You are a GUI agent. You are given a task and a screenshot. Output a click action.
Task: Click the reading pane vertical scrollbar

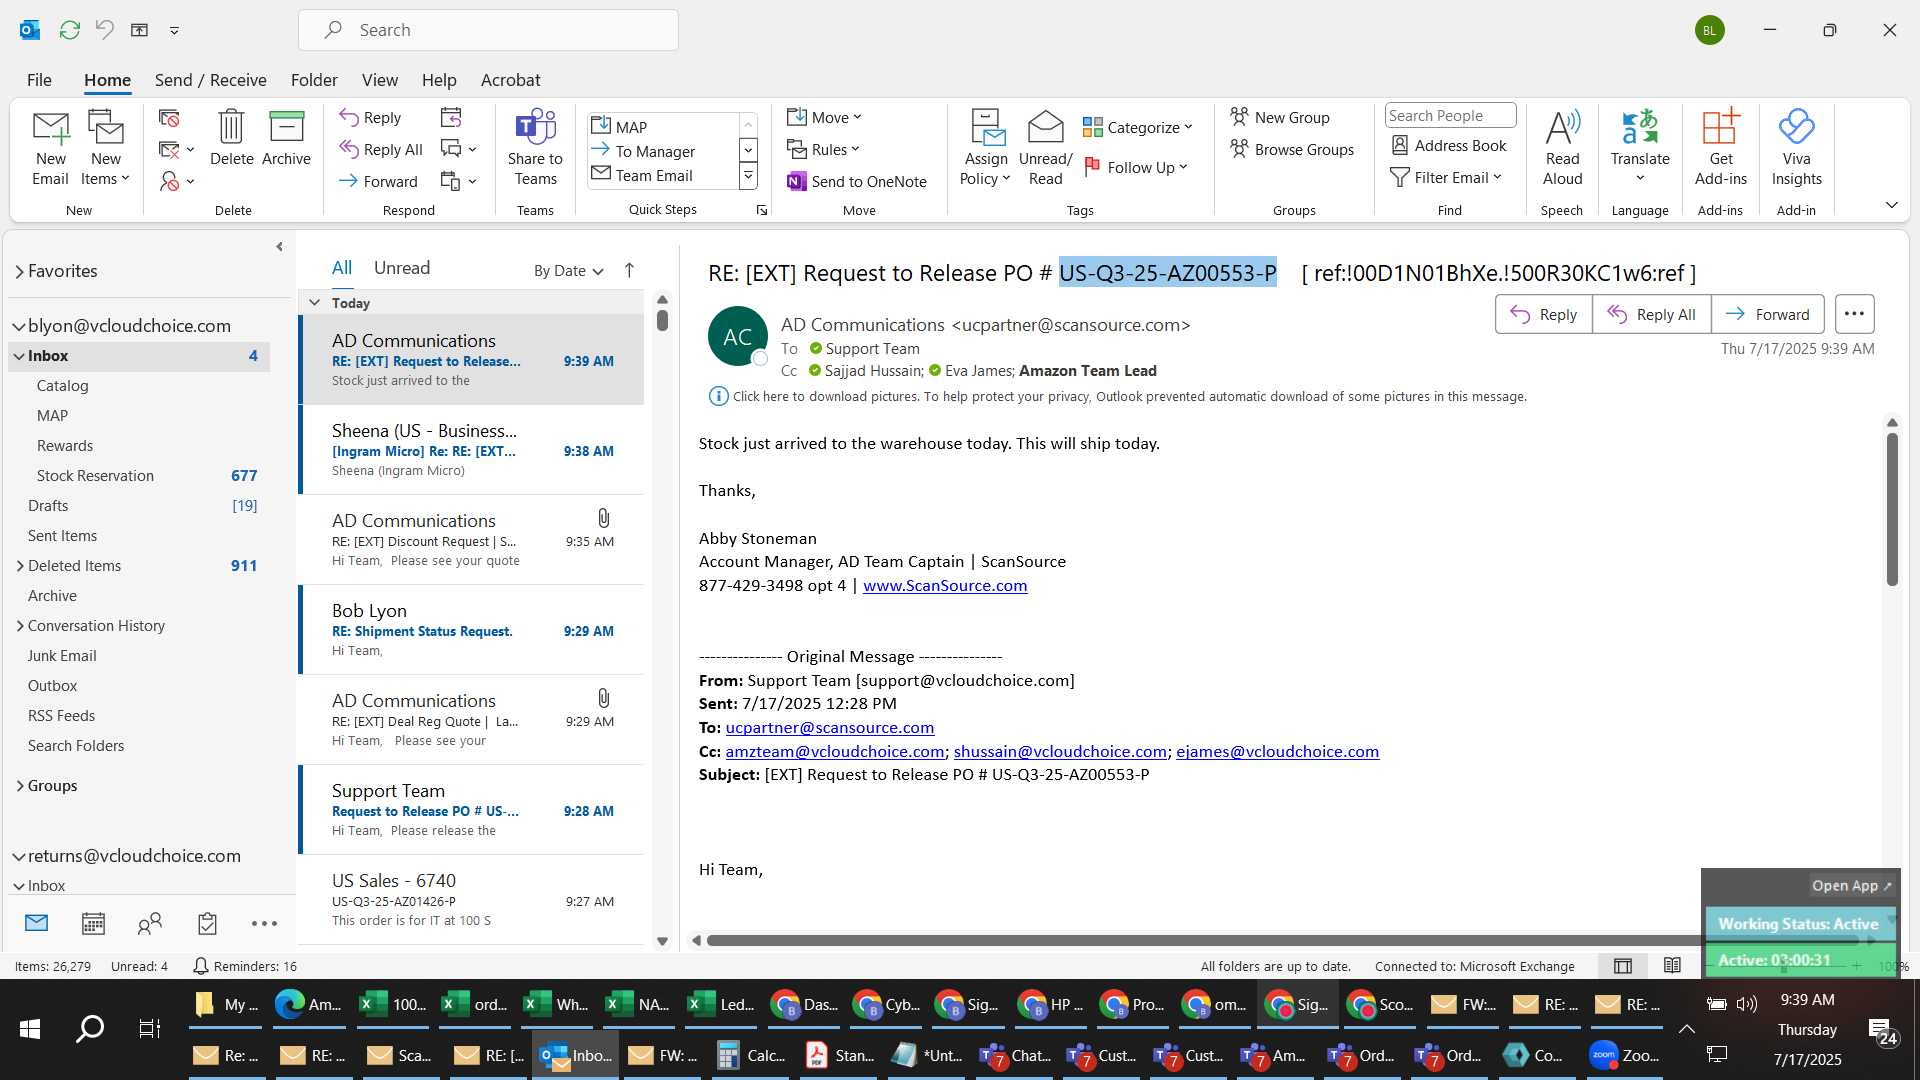pos(1892,510)
